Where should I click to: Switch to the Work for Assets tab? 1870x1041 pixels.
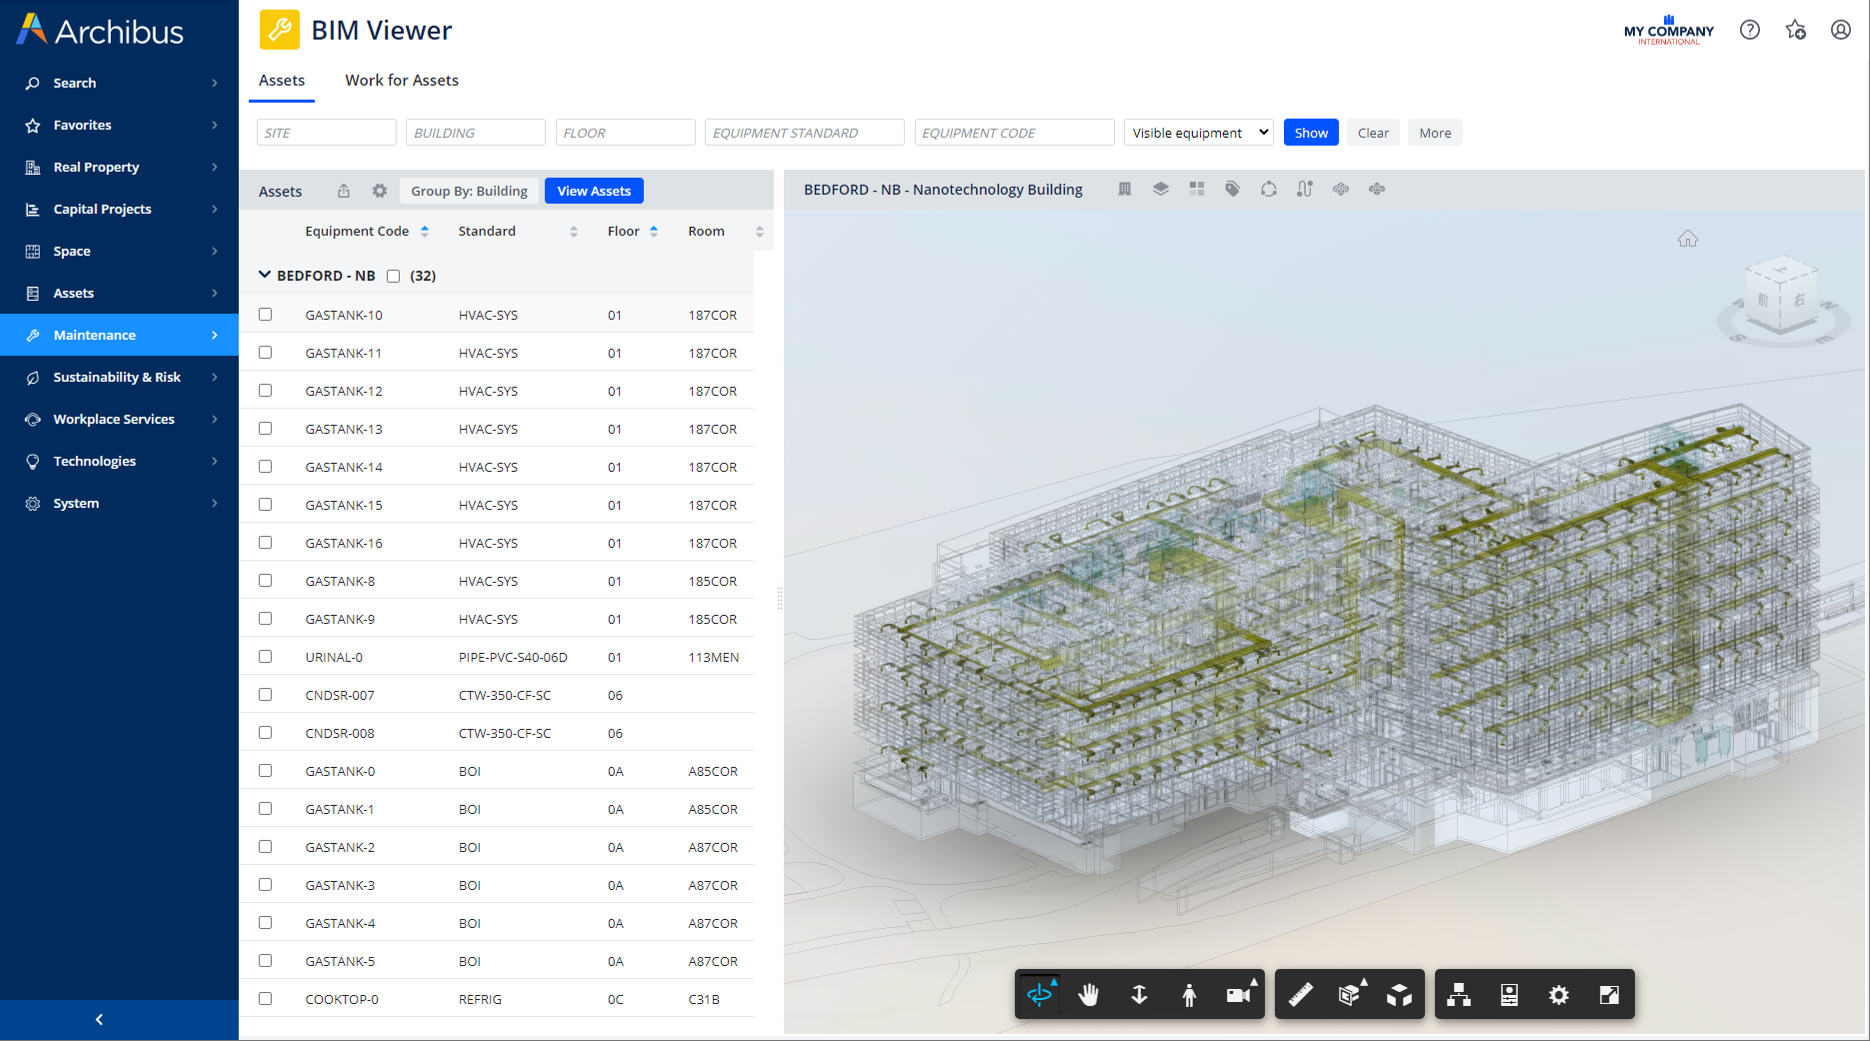[401, 80]
